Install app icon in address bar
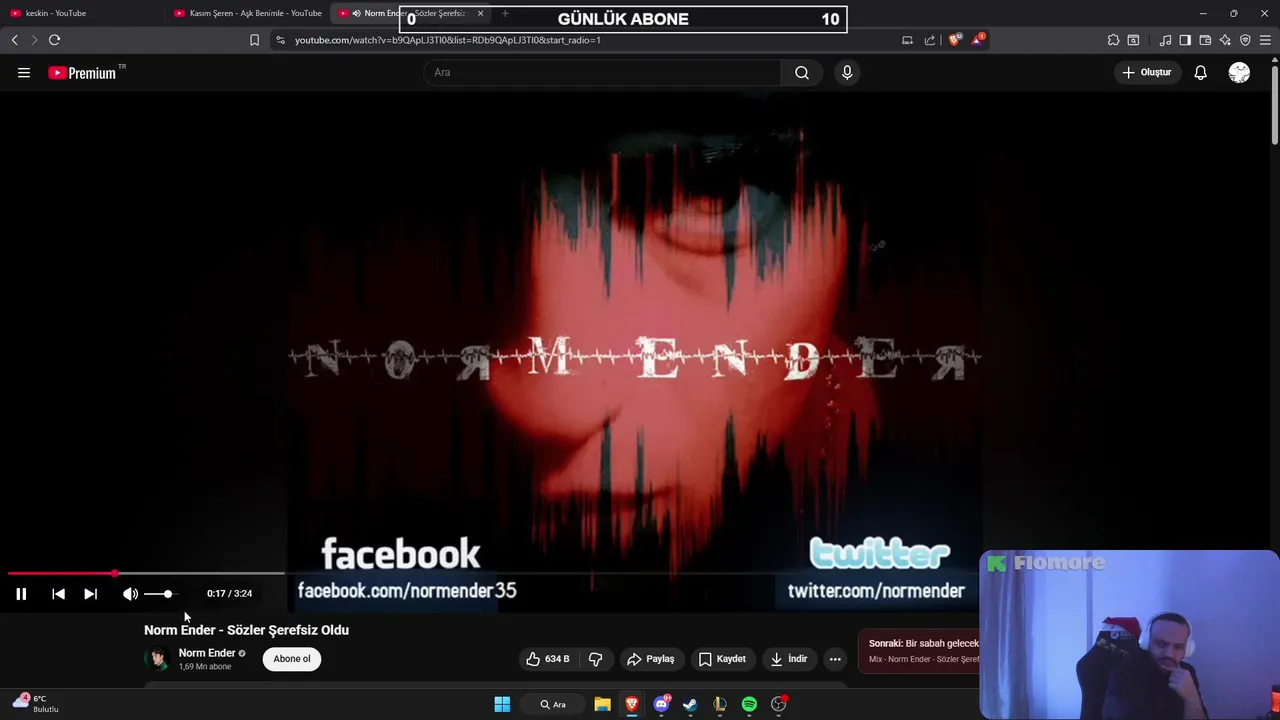This screenshot has width=1280, height=720. click(907, 40)
